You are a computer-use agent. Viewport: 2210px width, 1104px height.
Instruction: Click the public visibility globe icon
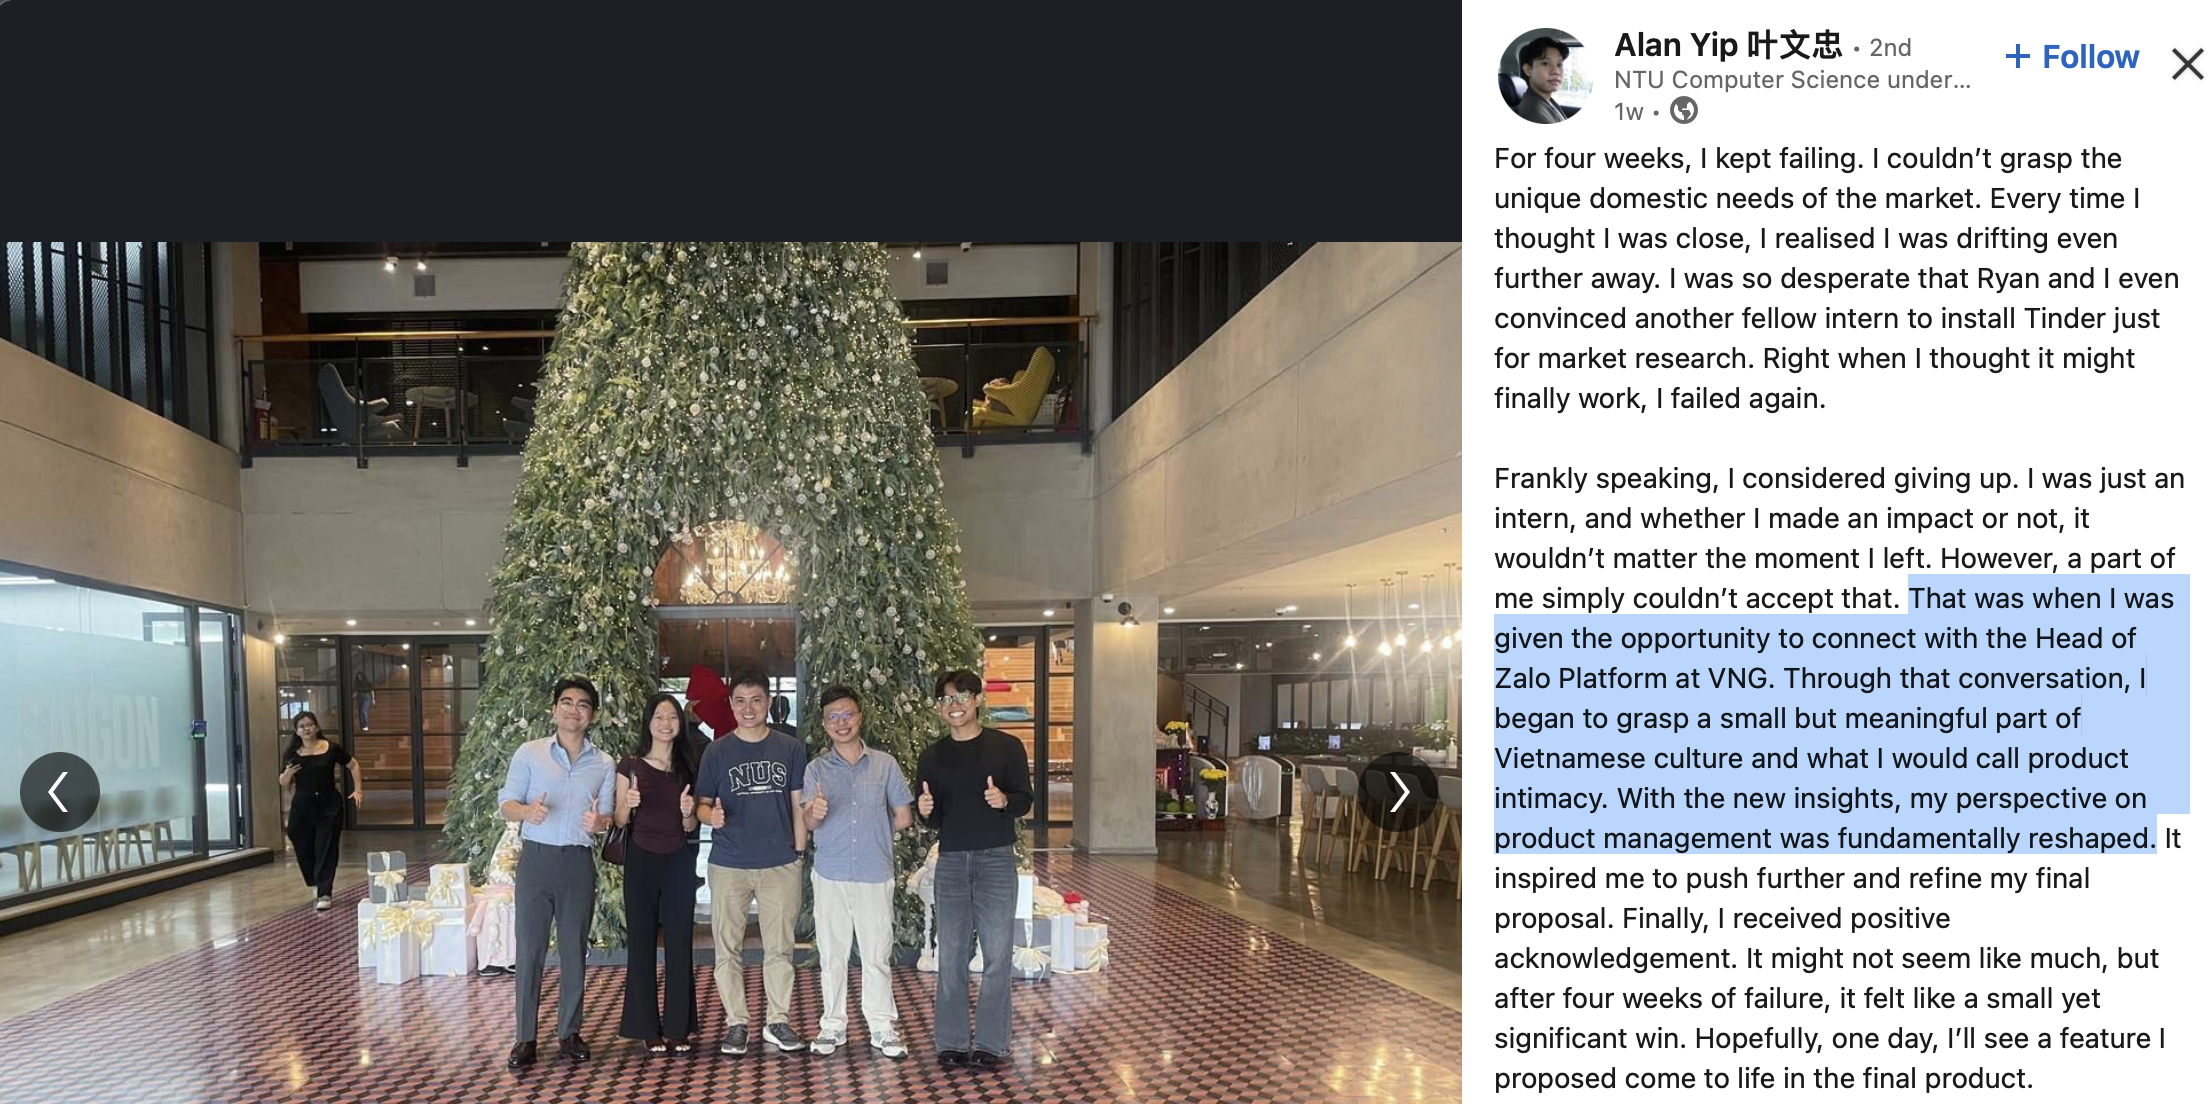pyautogui.click(x=1684, y=110)
